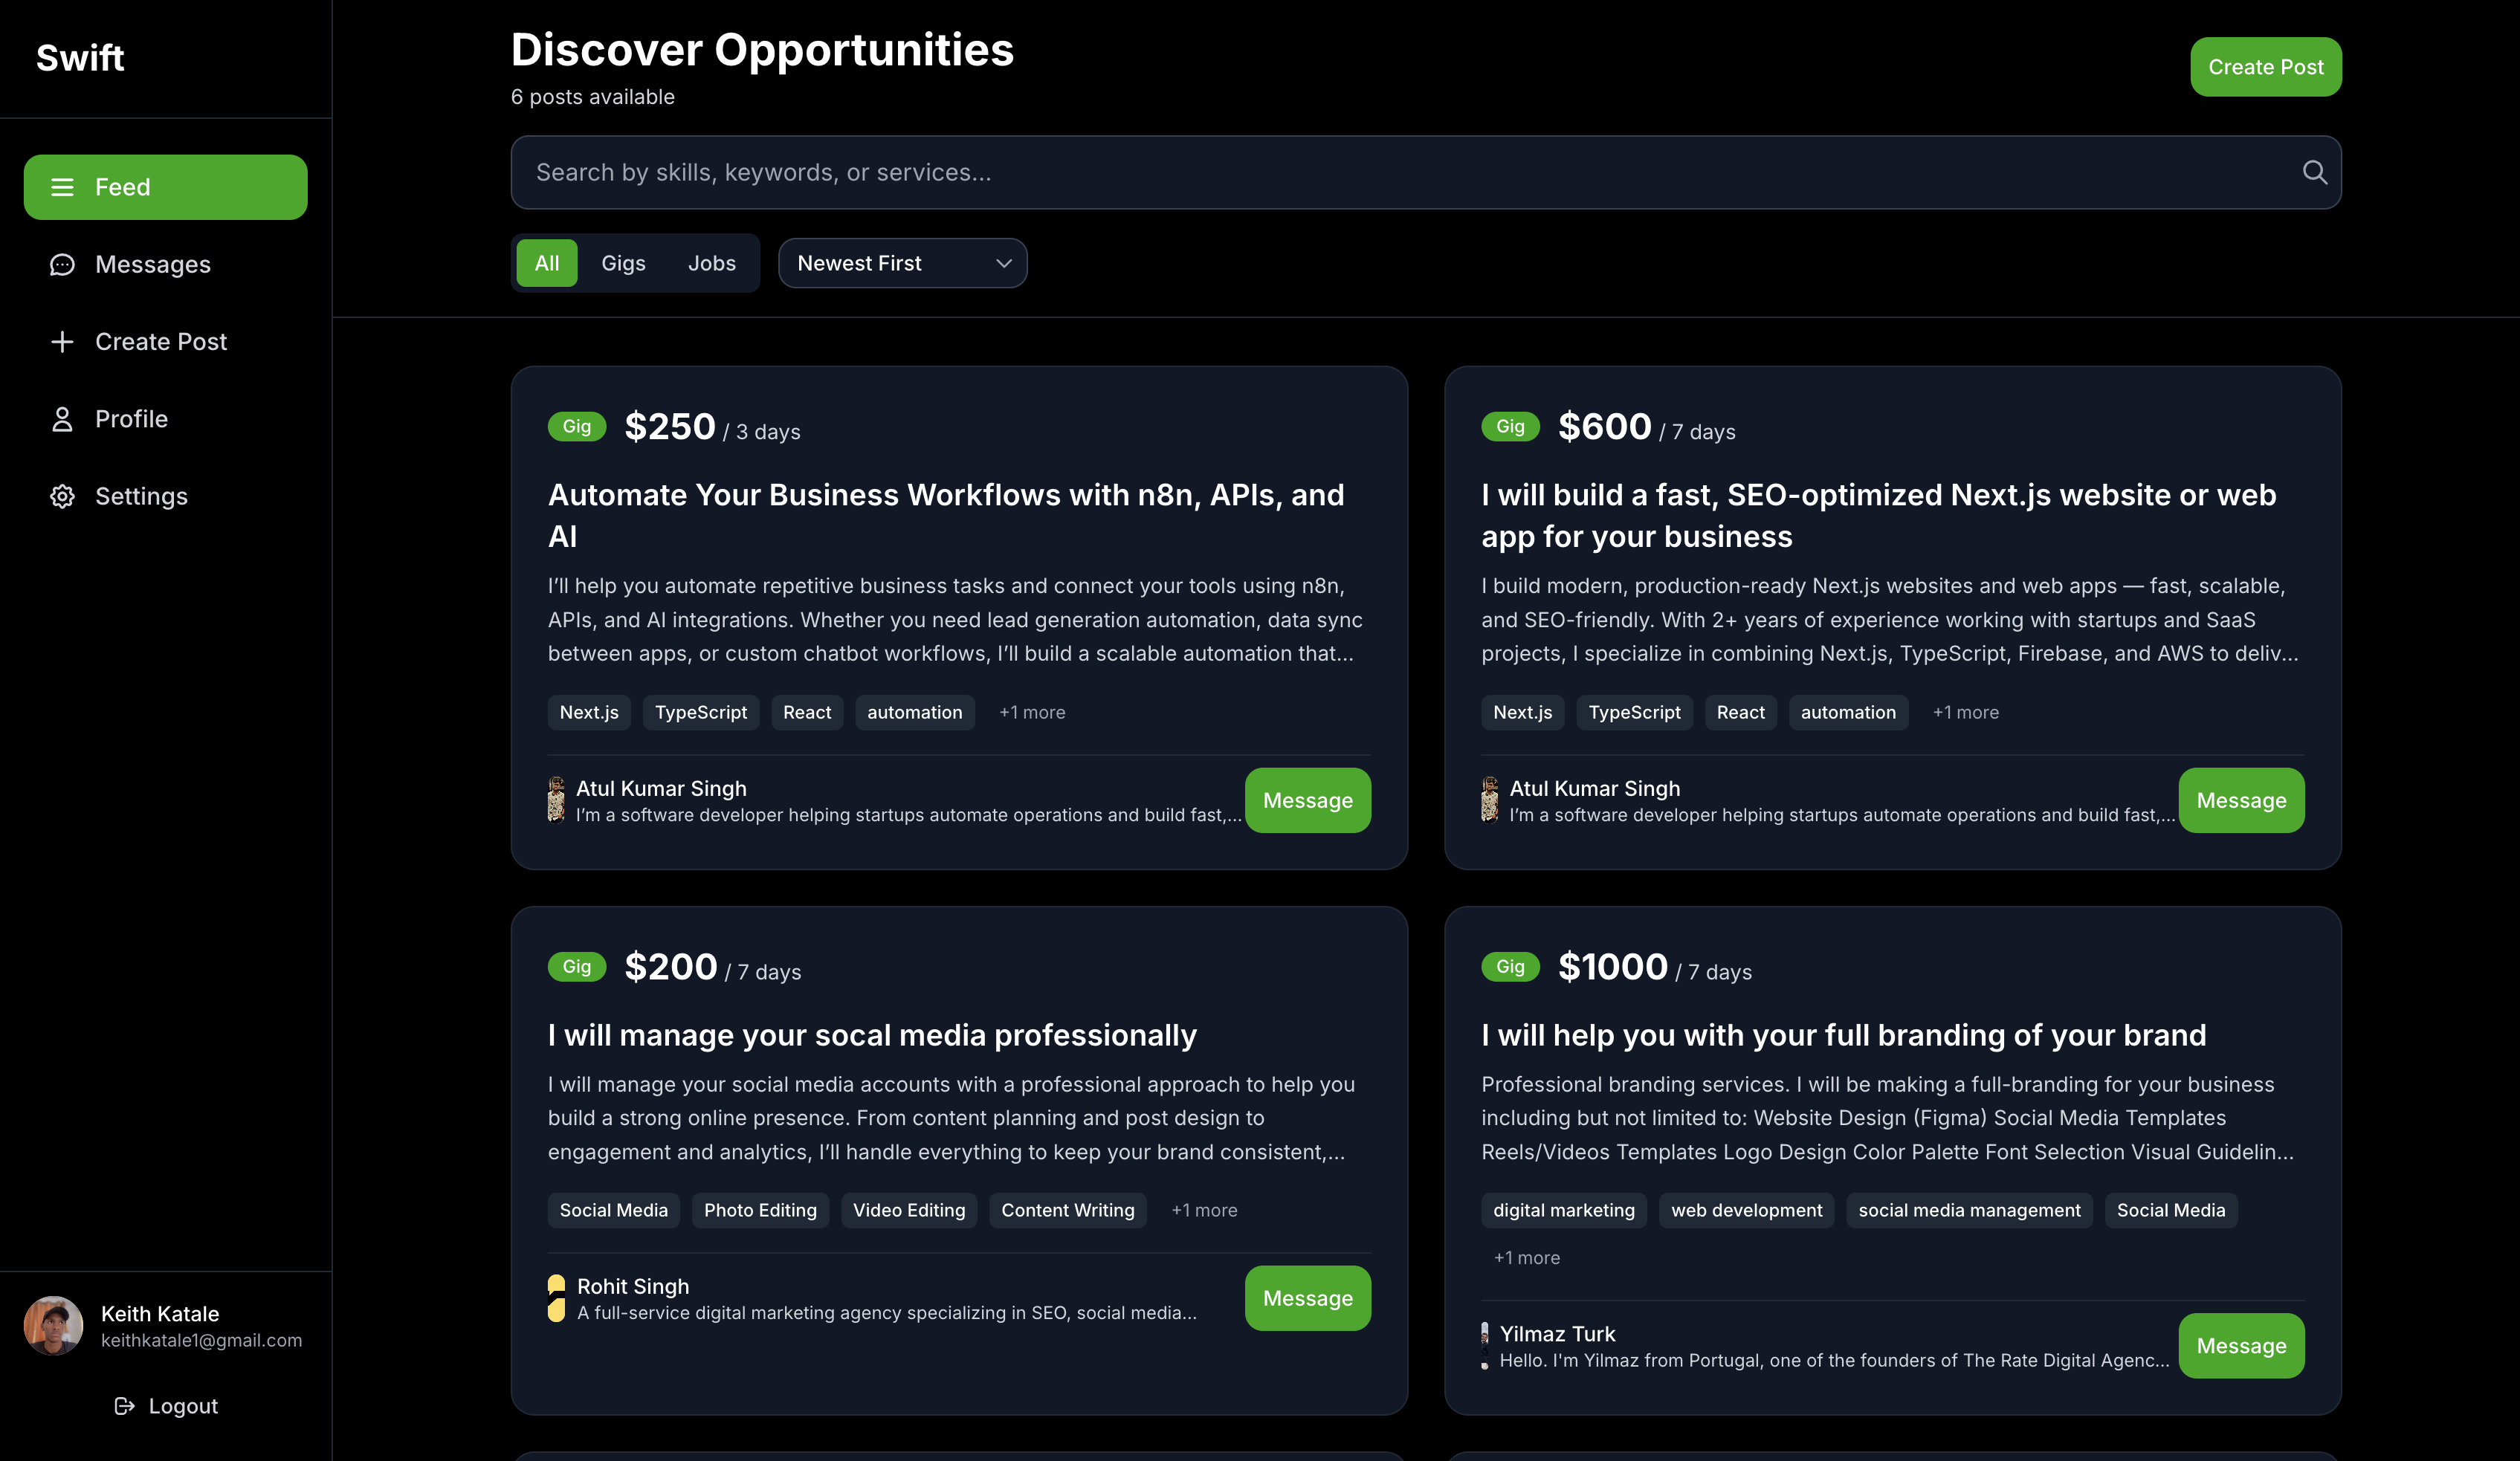Image resolution: width=2520 pixels, height=1461 pixels.
Task: Click the 'Social Media' tag on $200 gig
Action: [613, 1210]
